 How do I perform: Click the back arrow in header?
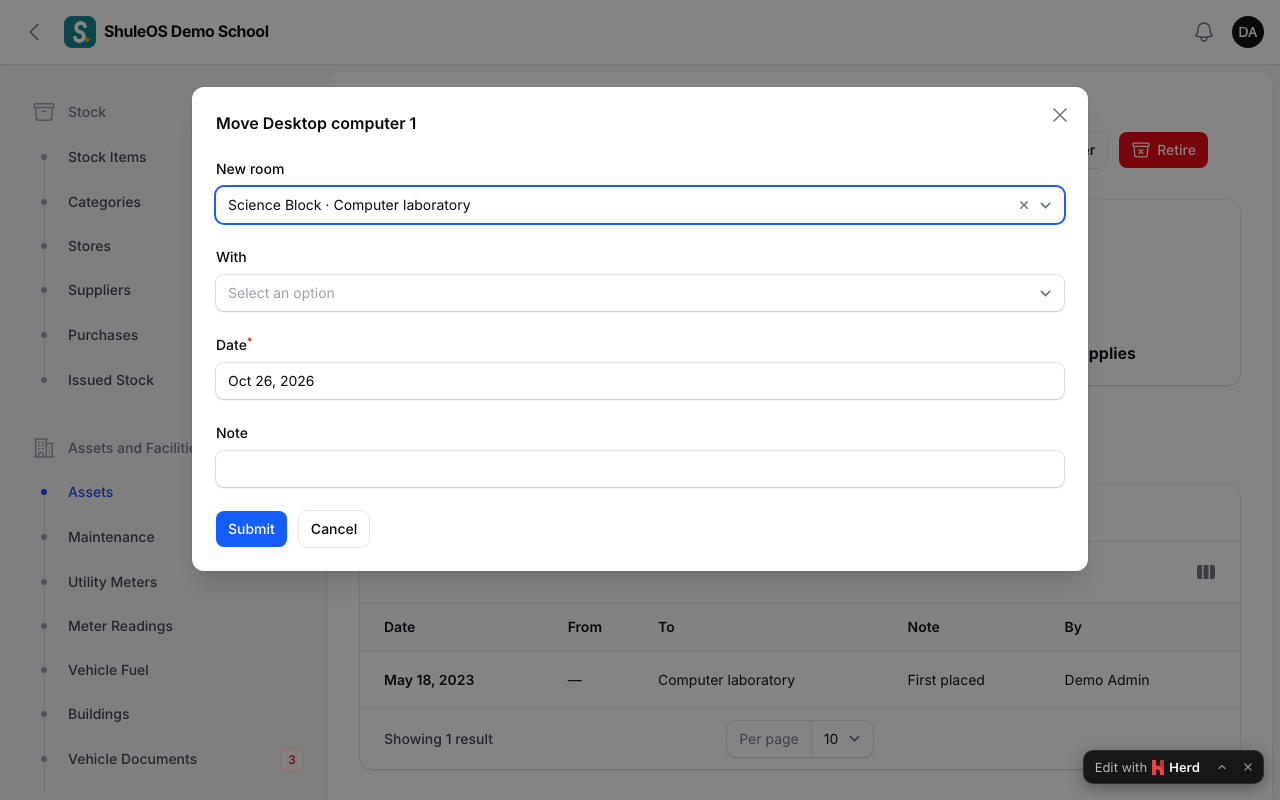[34, 32]
